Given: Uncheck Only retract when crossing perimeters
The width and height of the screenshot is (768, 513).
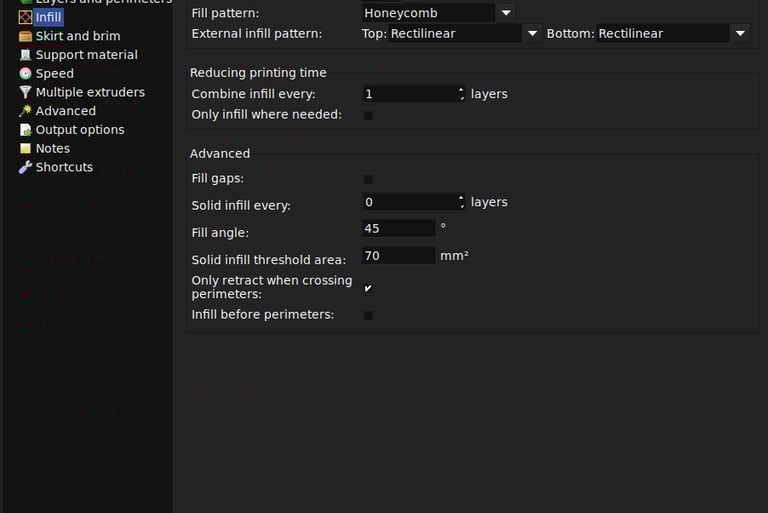Looking at the screenshot, I should click(x=368, y=288).
